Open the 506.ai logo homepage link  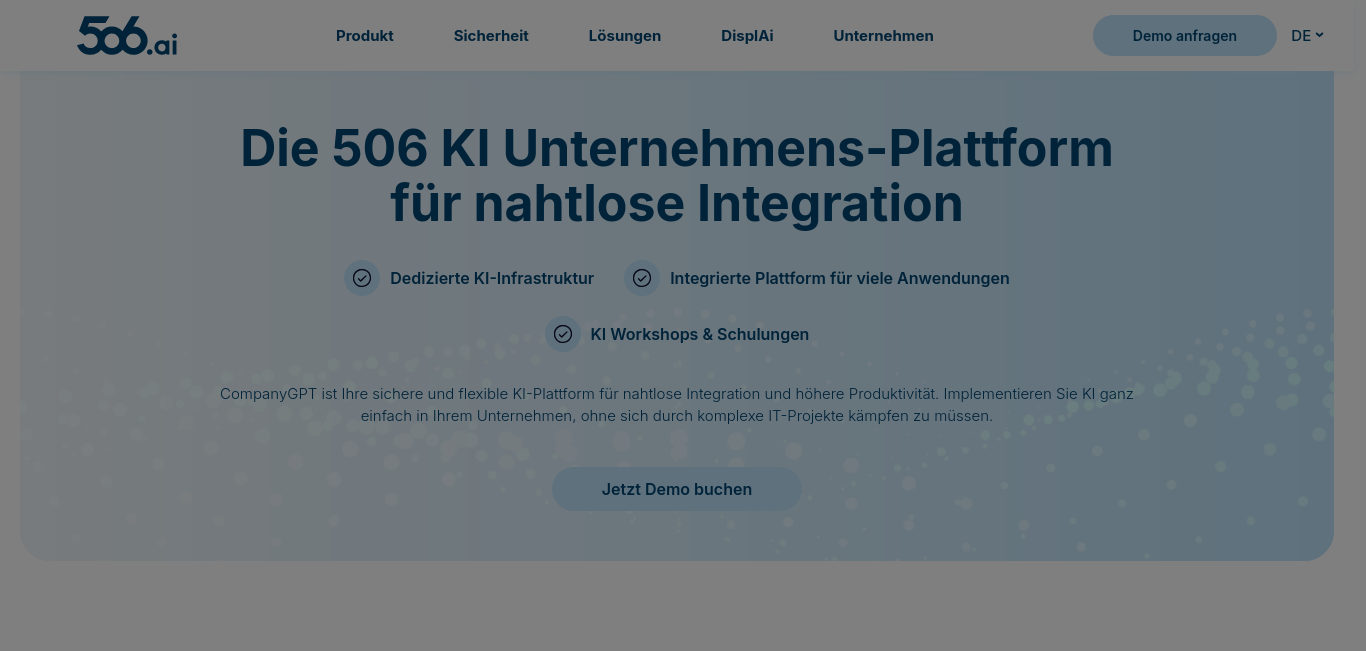(x=127, y=36)
